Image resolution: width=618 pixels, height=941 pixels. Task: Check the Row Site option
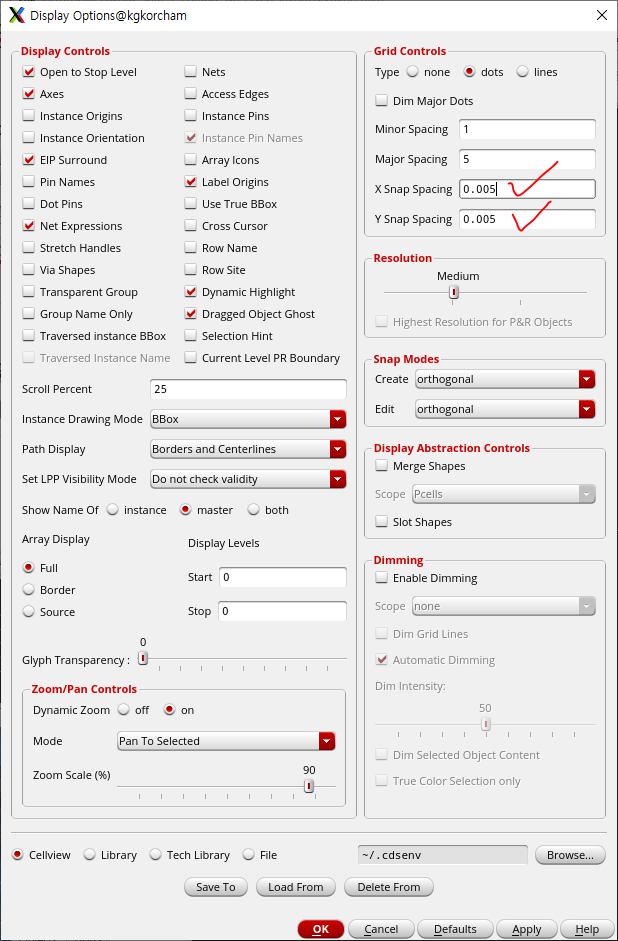tap(190, 270)
